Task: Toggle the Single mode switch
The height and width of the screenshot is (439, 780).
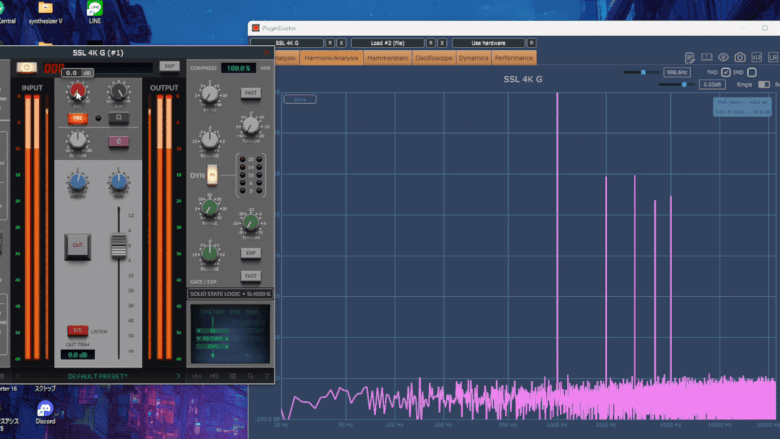Action: pos(764,85)
